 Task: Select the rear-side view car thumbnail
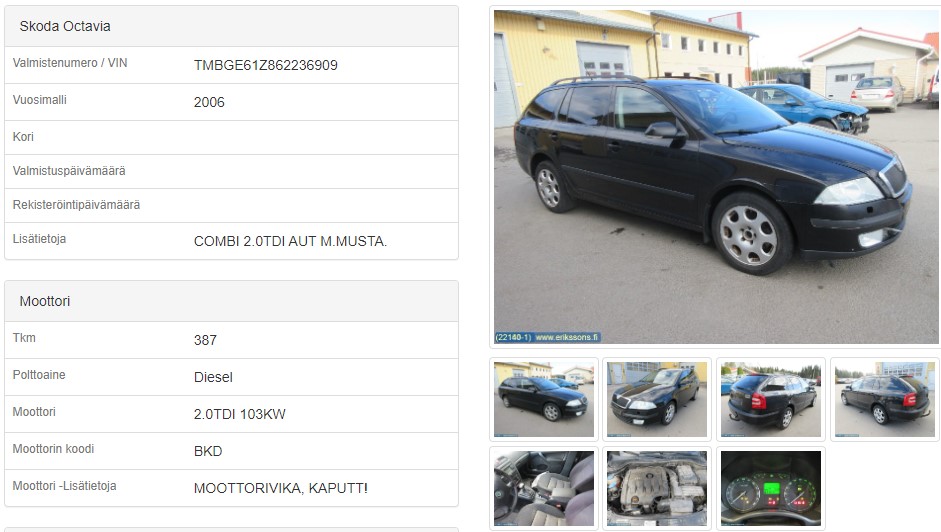coord(885,399)
